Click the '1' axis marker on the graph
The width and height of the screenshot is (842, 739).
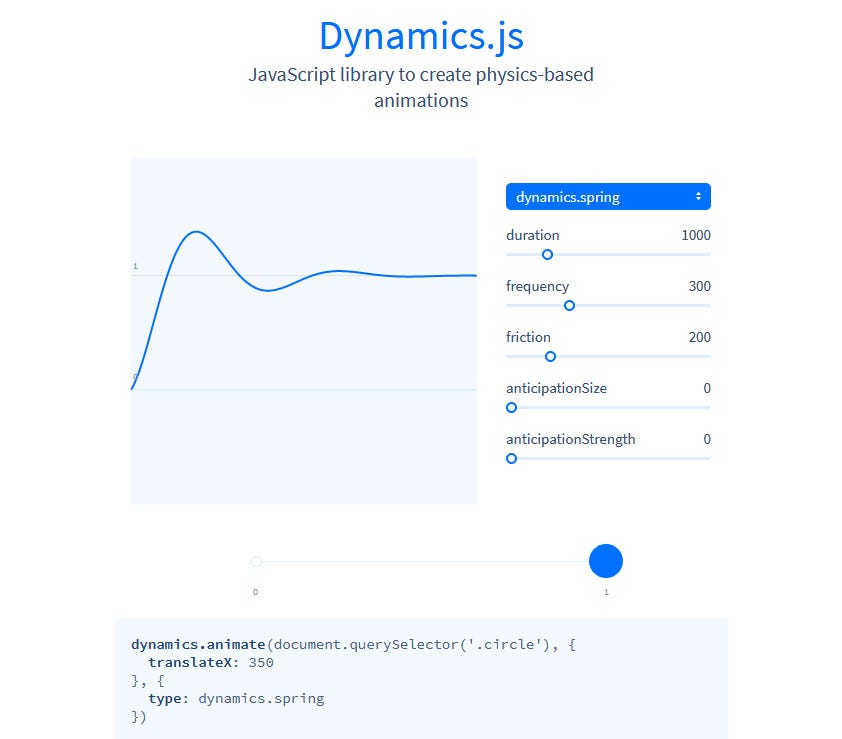click(x=135, y=266)
